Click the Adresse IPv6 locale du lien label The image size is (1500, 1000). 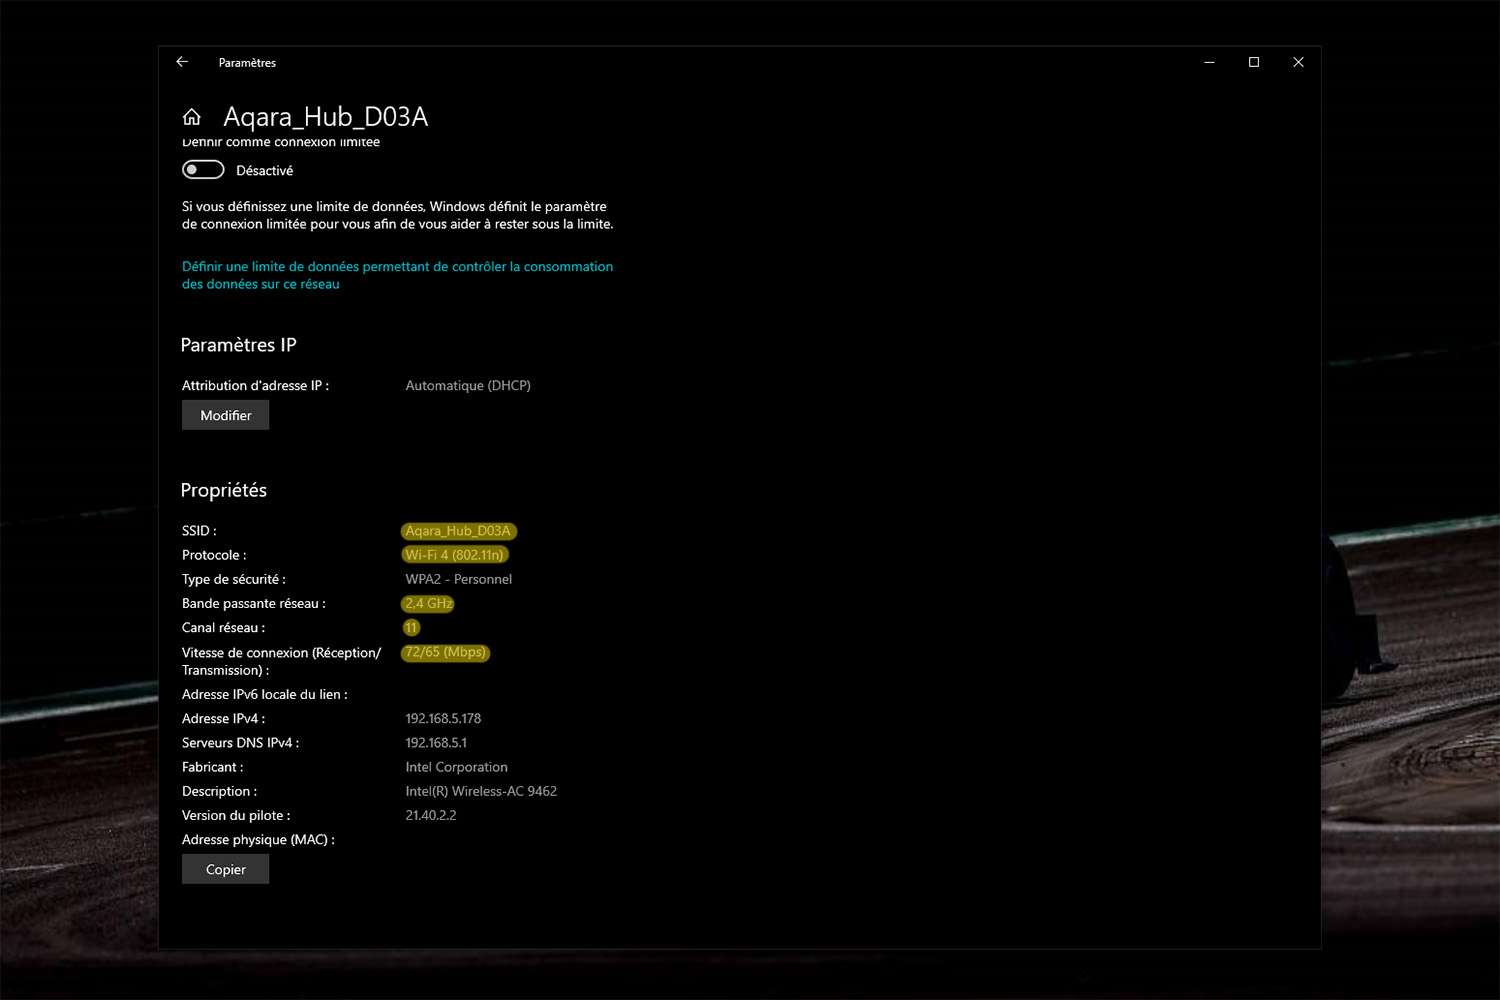click(x=264, y=694)
